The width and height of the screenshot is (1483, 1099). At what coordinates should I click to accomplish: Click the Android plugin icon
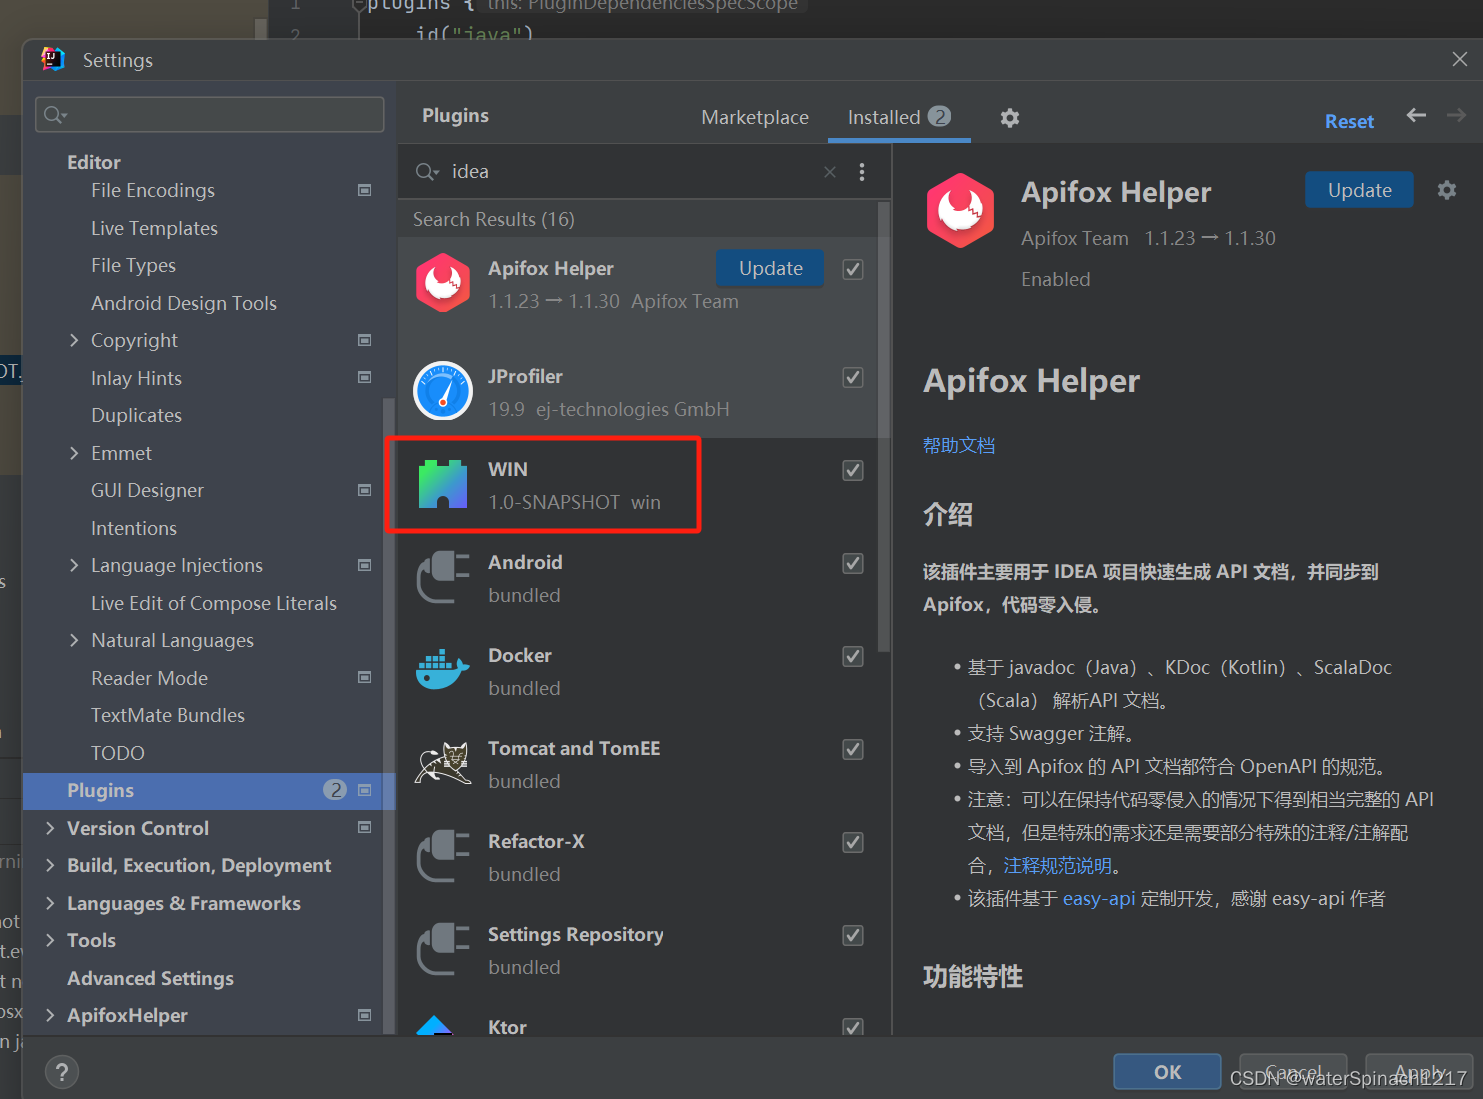coord(443,577)
